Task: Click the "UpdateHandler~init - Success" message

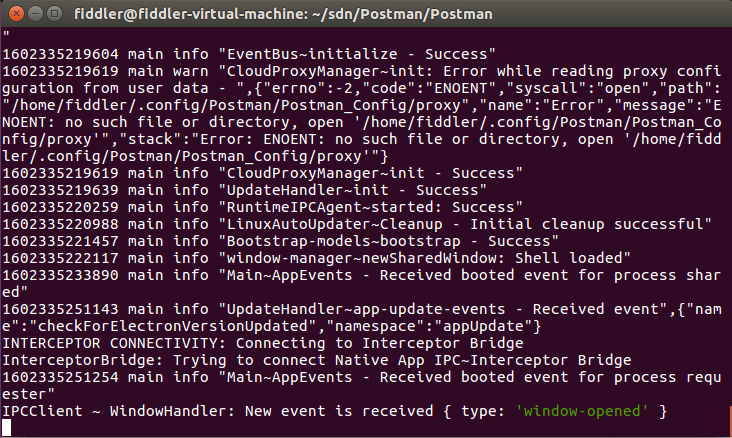Action: click(352, 190)
